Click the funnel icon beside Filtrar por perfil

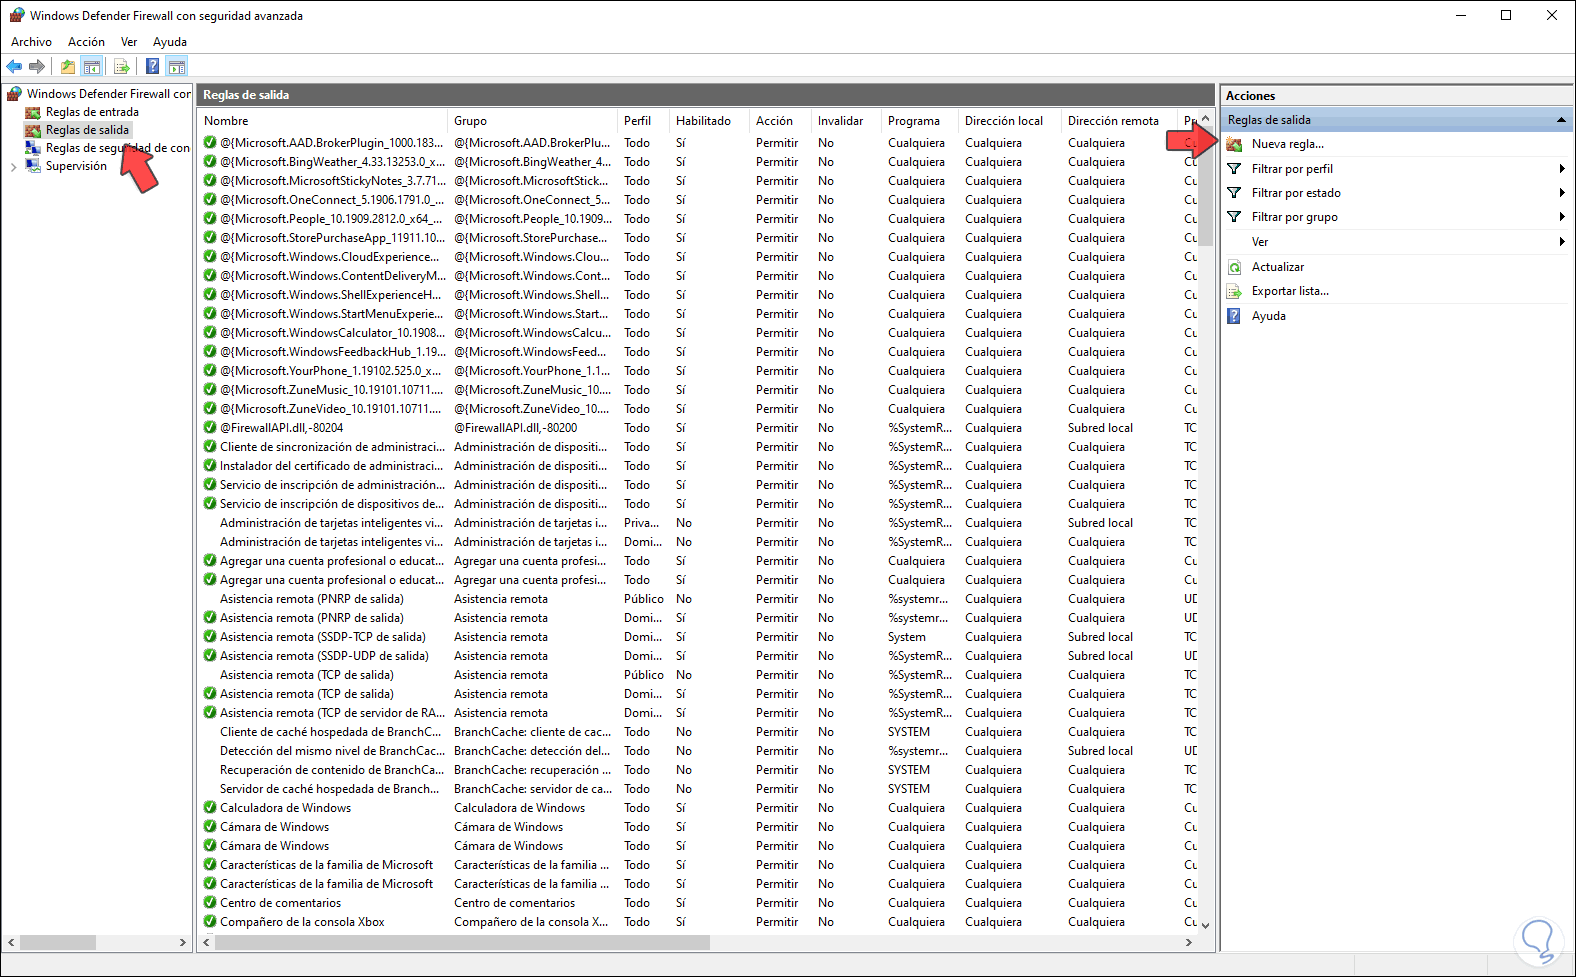[1234, 169]
